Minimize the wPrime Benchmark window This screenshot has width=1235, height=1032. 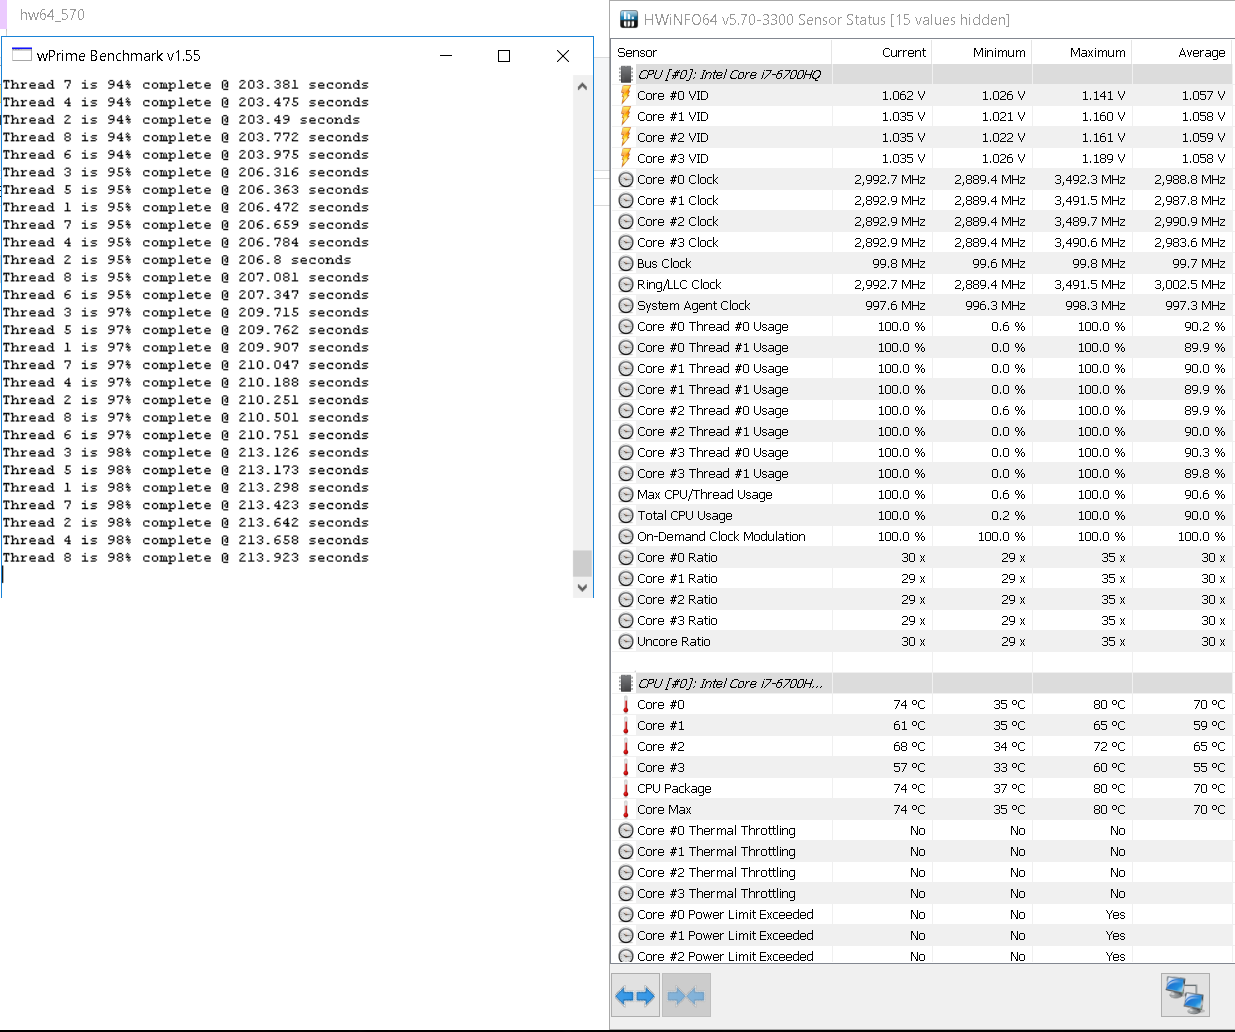pos(446,56)
